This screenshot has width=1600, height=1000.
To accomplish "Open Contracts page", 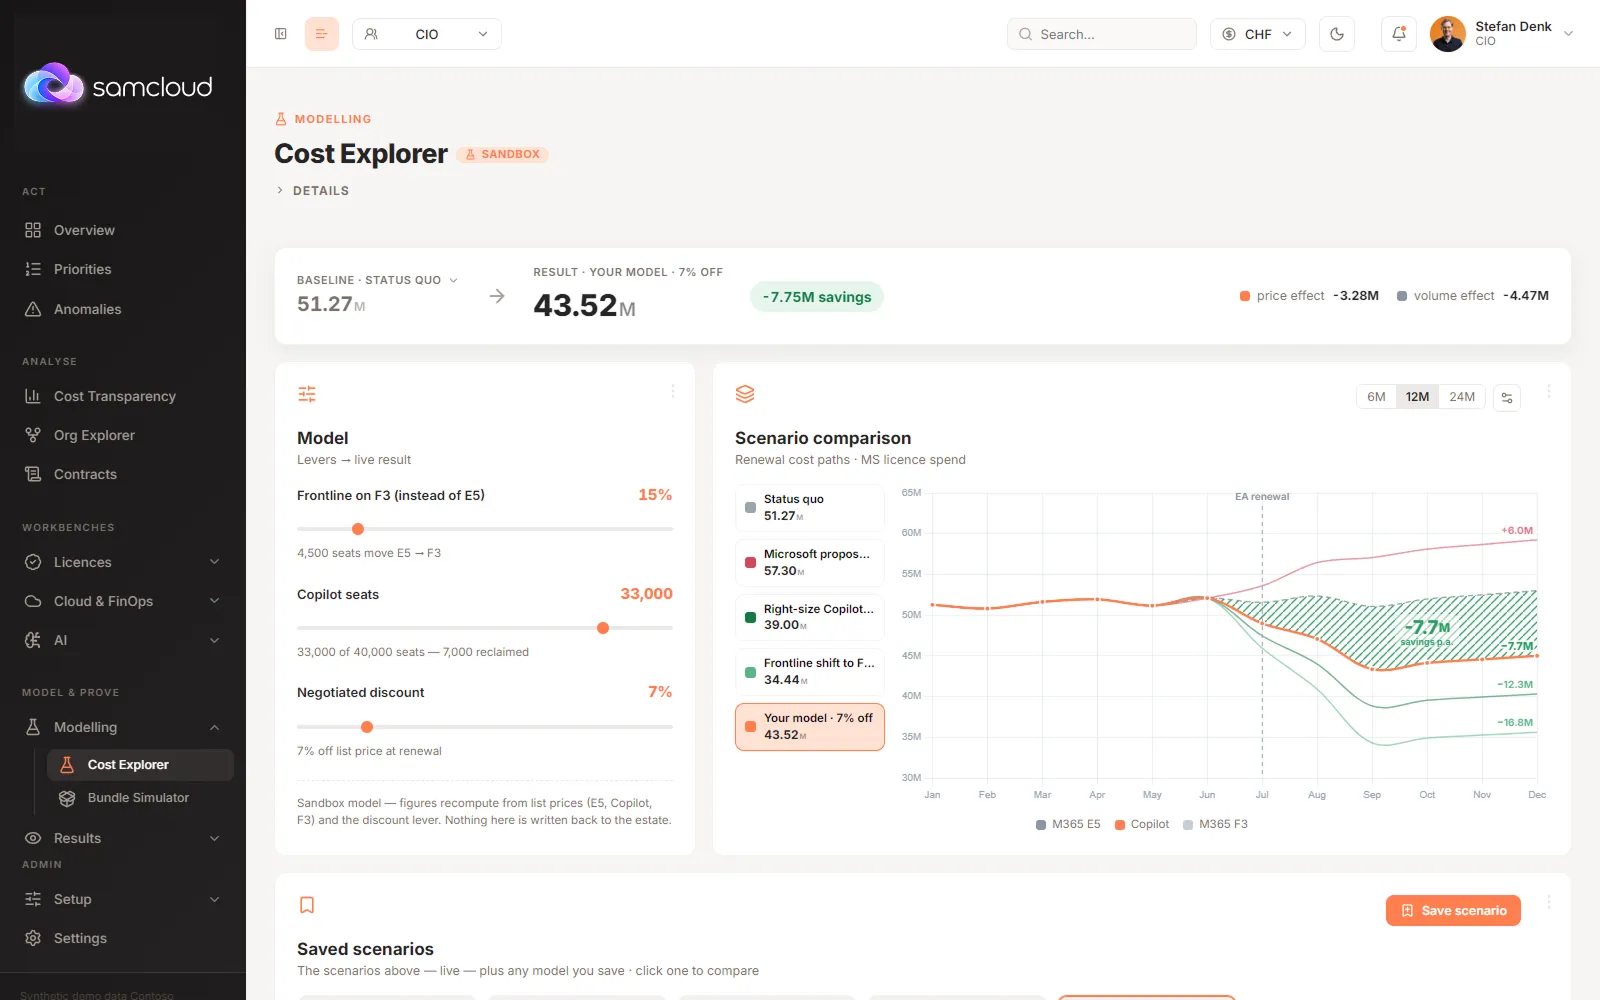I will [x=122, y=474].
